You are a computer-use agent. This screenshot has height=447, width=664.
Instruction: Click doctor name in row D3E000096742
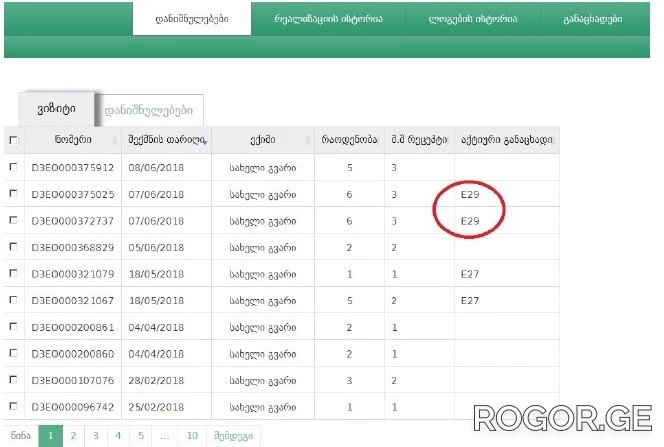[x=263, y=408]
